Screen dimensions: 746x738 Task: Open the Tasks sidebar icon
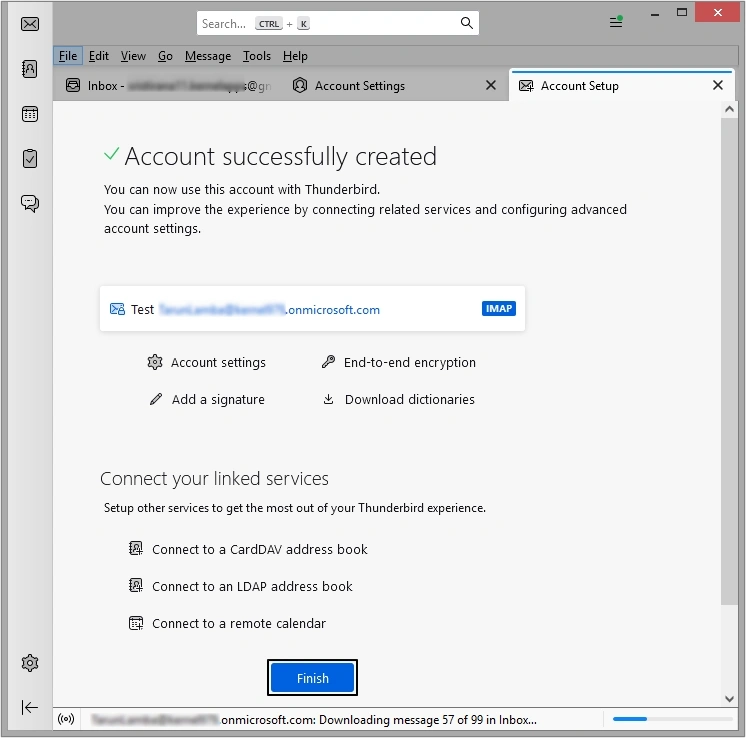click(30, 158)
